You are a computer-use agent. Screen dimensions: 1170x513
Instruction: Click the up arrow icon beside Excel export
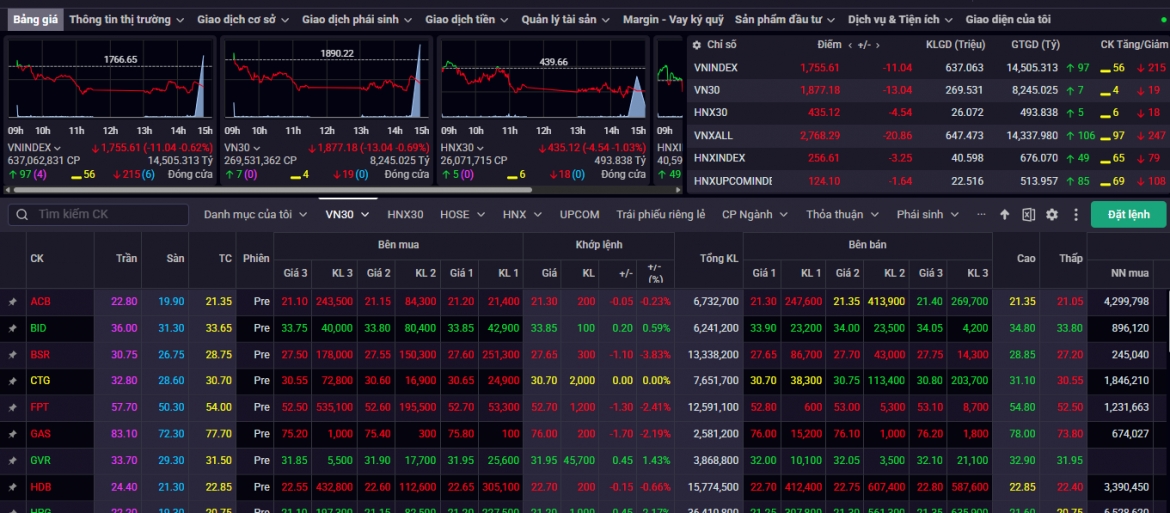(1004, 215)
